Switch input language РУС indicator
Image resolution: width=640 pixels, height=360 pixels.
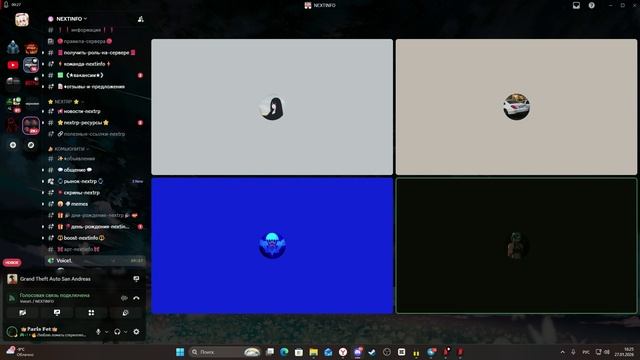coord(586,352)
